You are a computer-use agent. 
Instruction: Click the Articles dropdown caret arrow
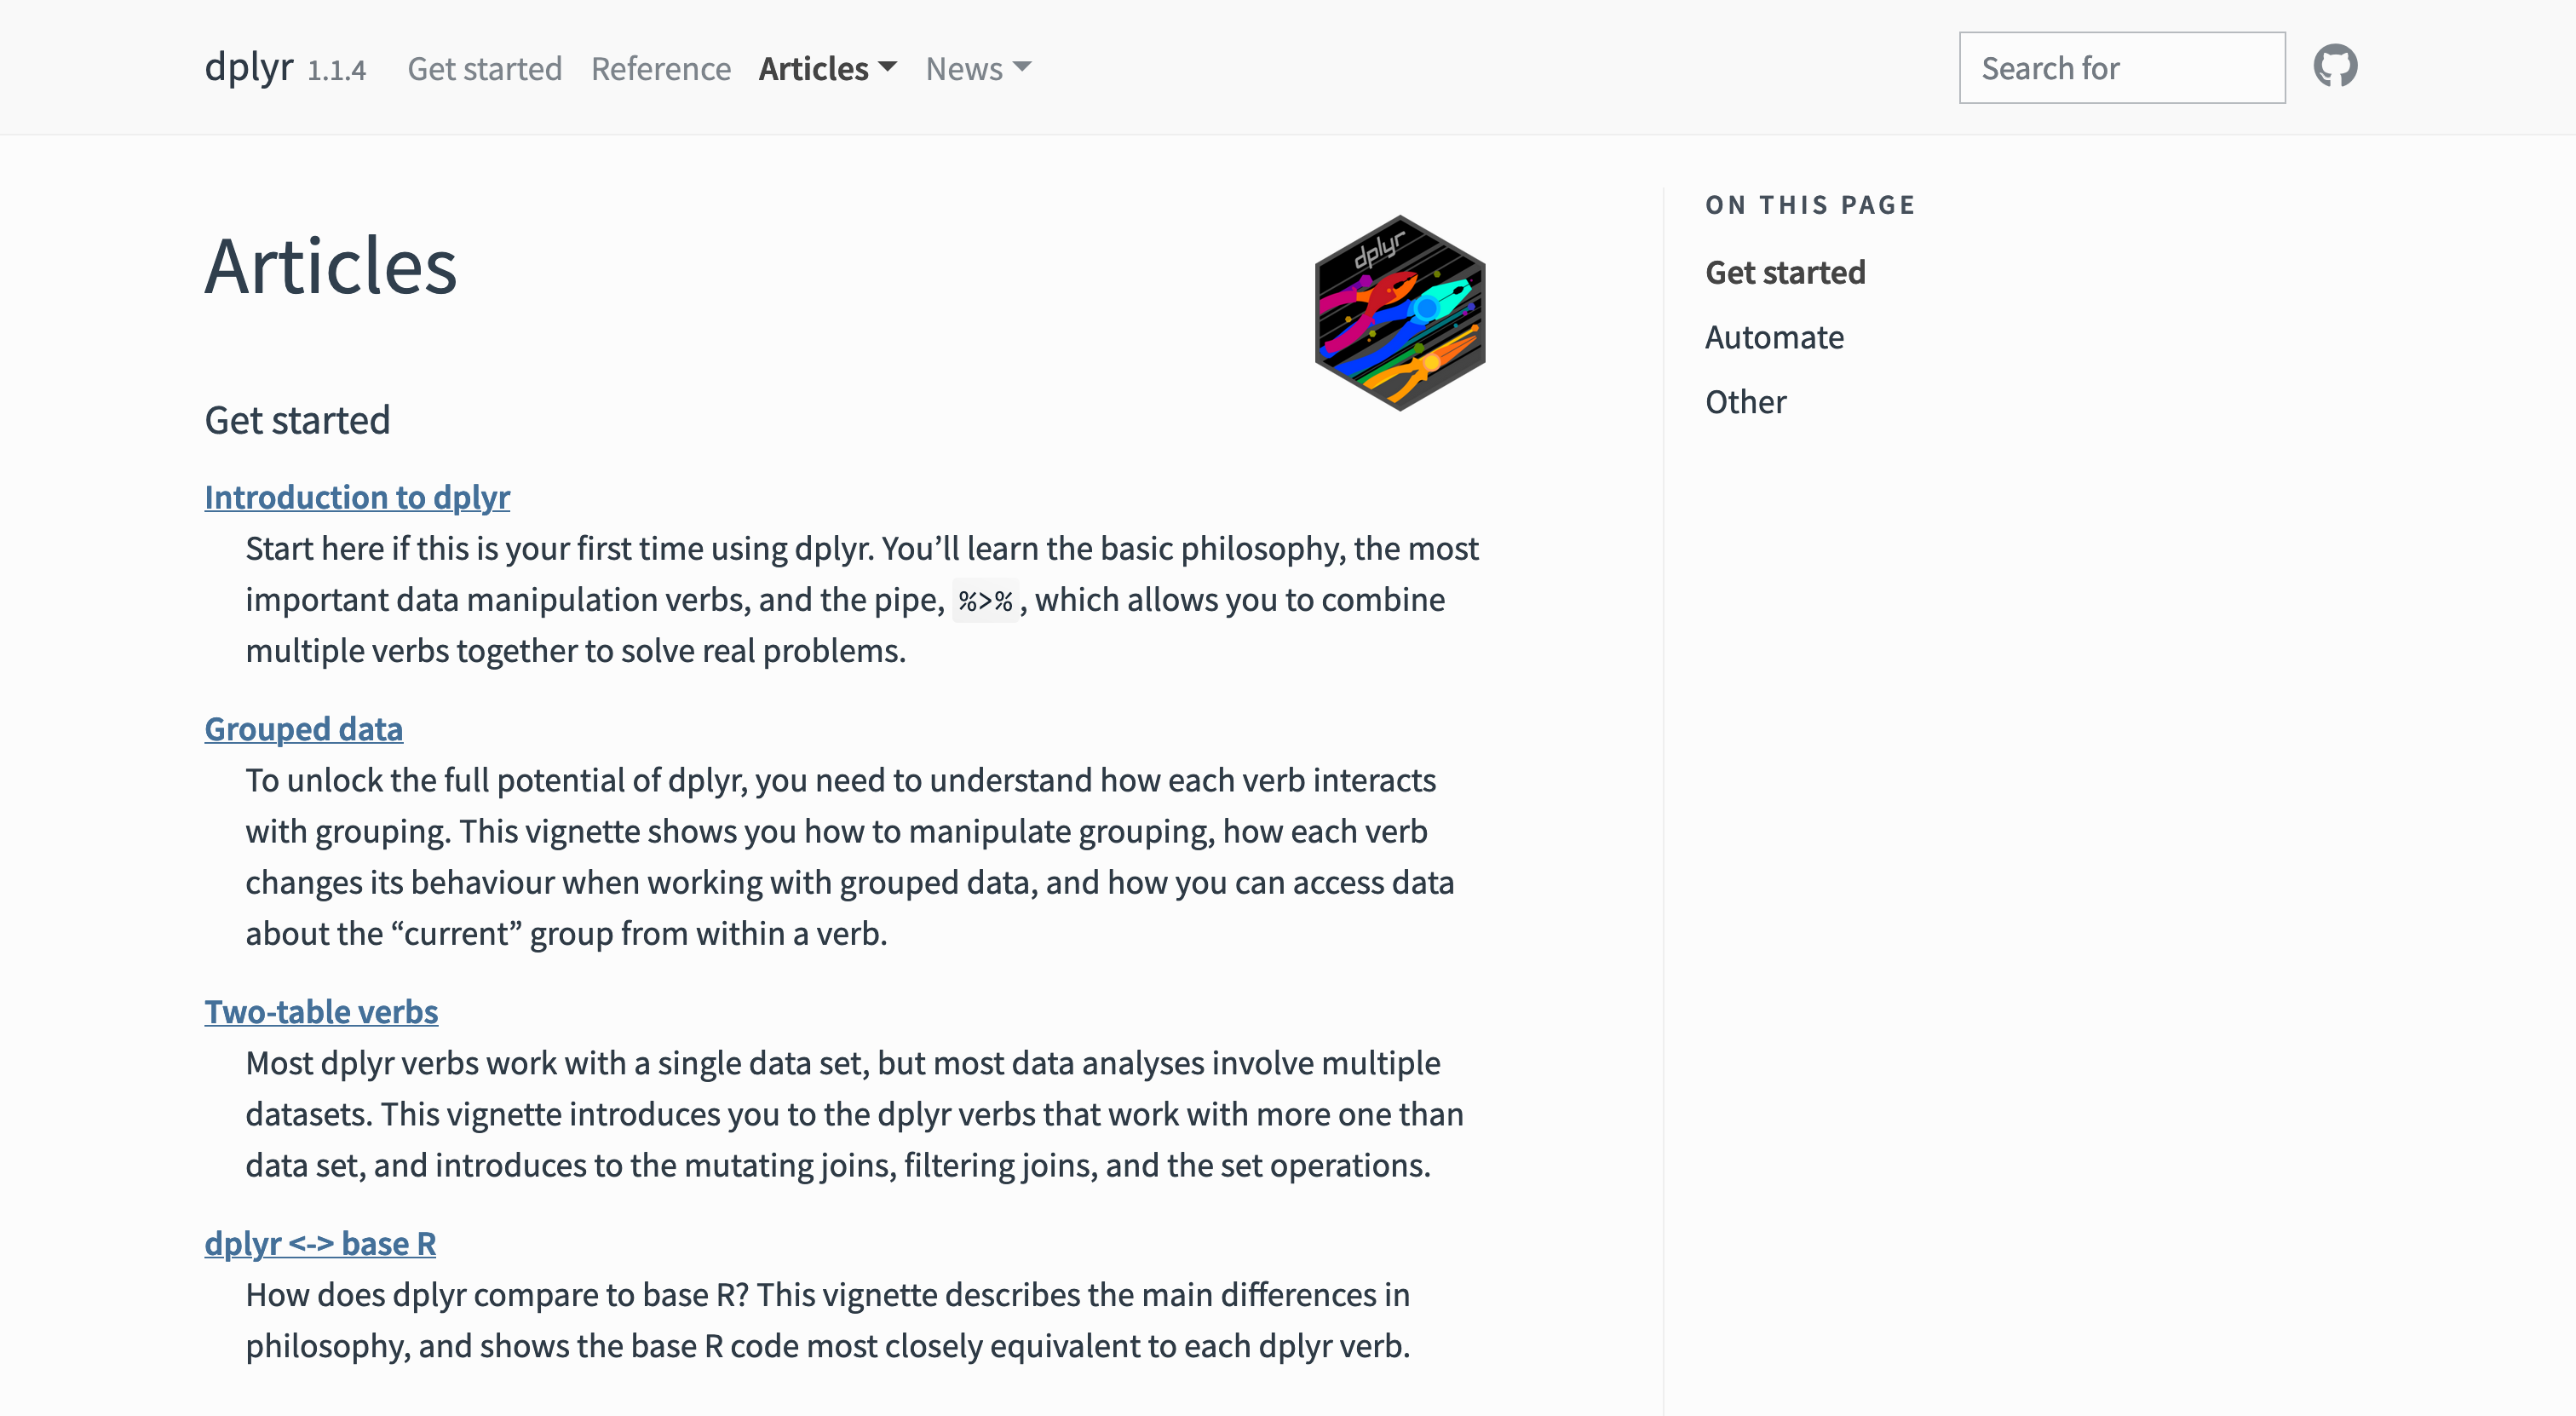click(x=887, y=67)
